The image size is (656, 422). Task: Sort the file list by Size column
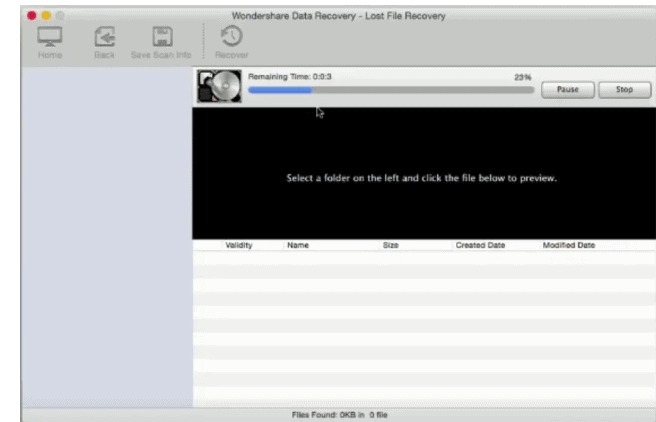pos(390,245)
